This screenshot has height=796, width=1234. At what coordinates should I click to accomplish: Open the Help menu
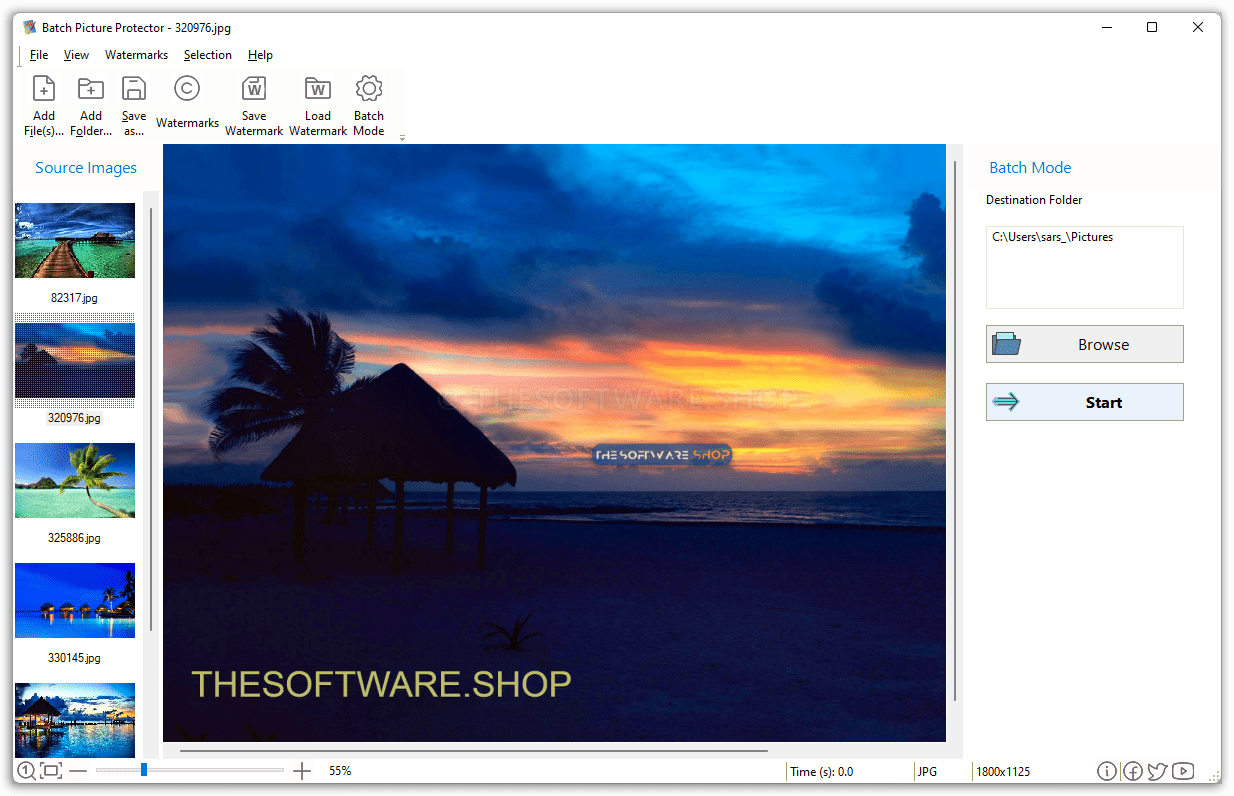pos(260,55)
